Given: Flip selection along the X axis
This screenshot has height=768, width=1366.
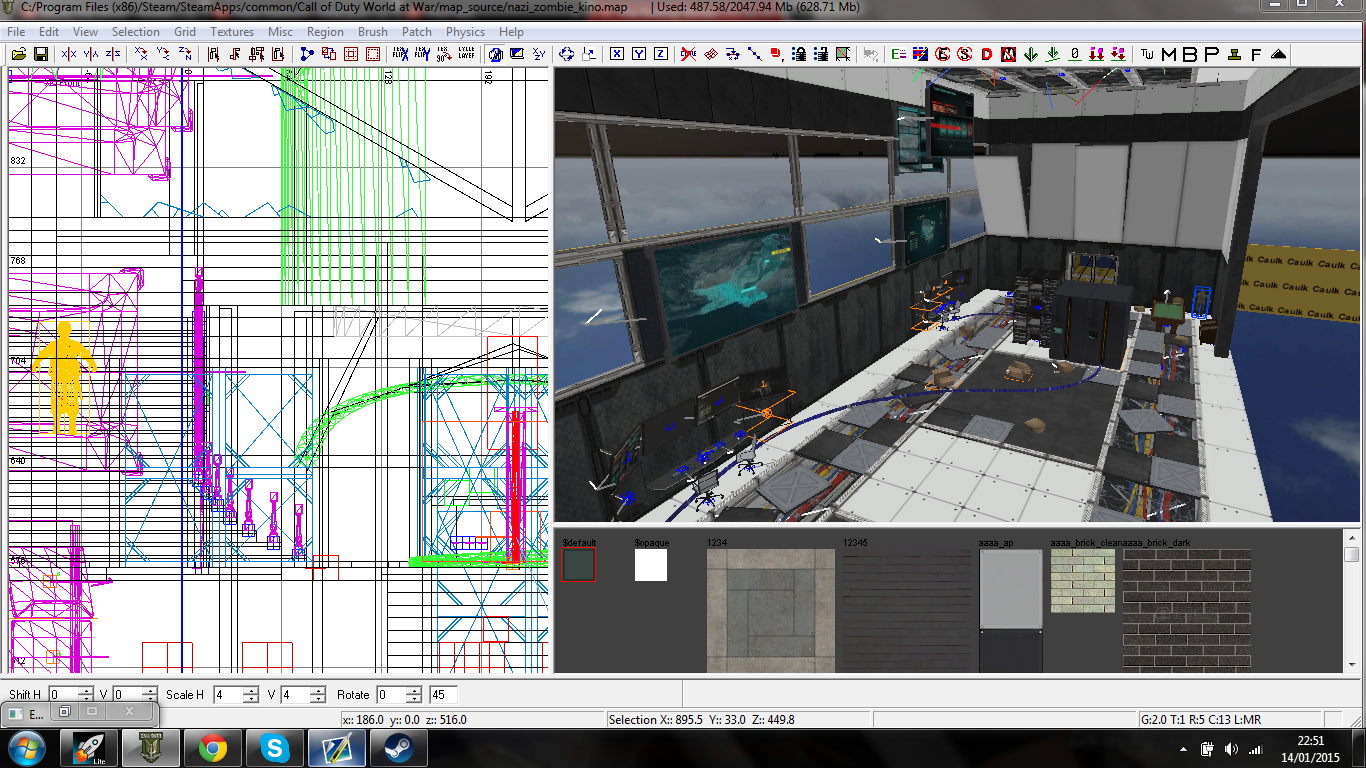Looking at the screenshot, I should 69,54.
